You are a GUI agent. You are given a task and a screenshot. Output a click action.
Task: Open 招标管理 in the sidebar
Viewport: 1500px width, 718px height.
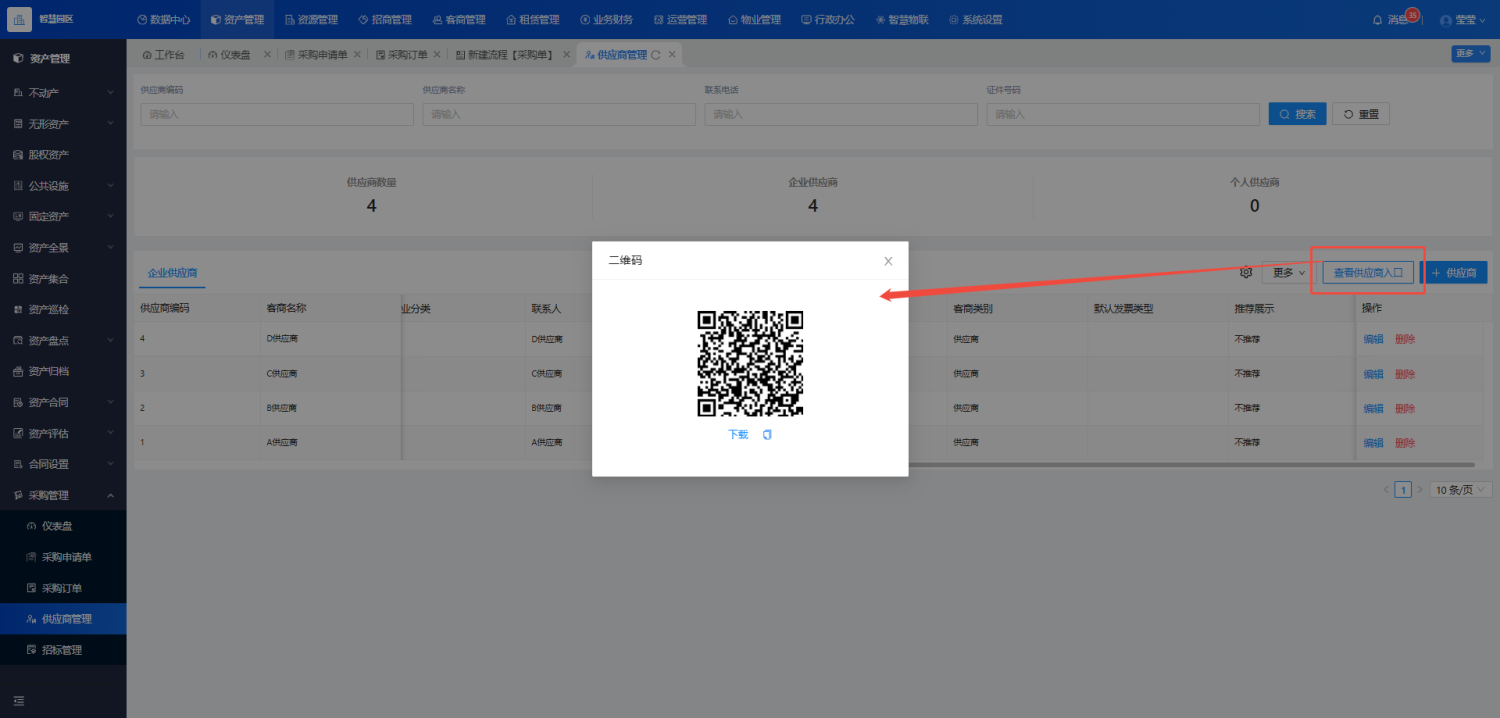pos(63,651)
